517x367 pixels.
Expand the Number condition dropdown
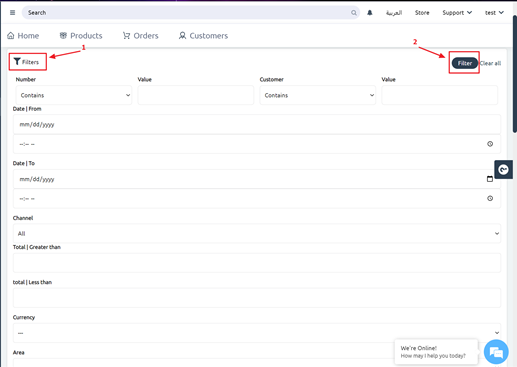click(74, 95)
